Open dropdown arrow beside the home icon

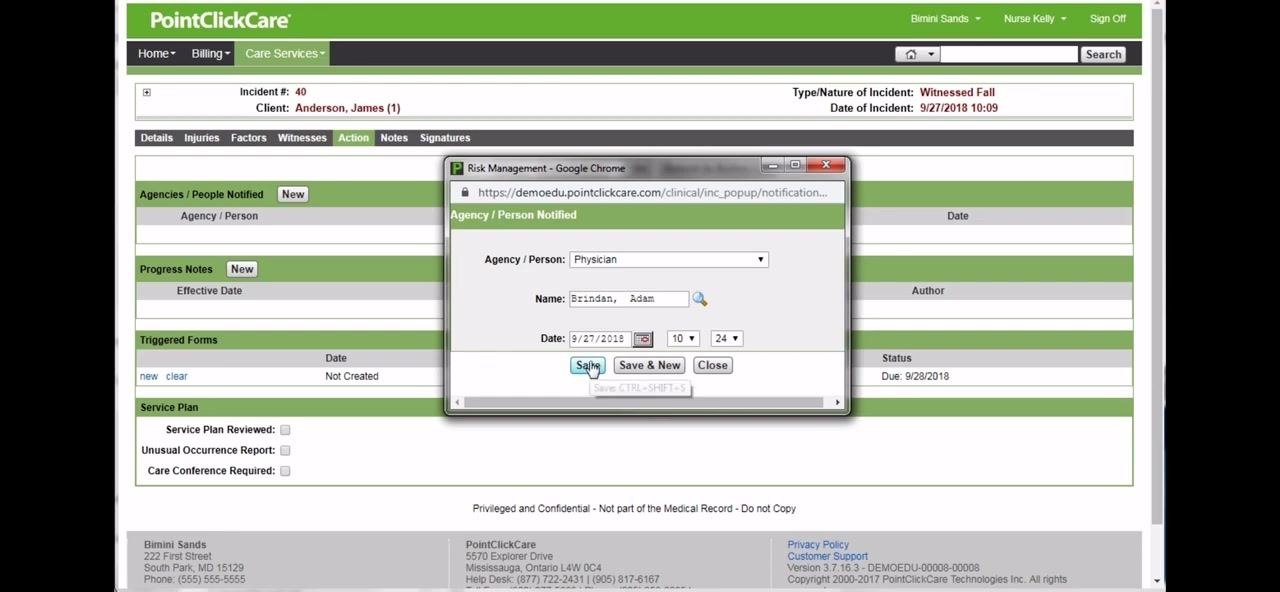pyautogui.click(x=931, y=55)
